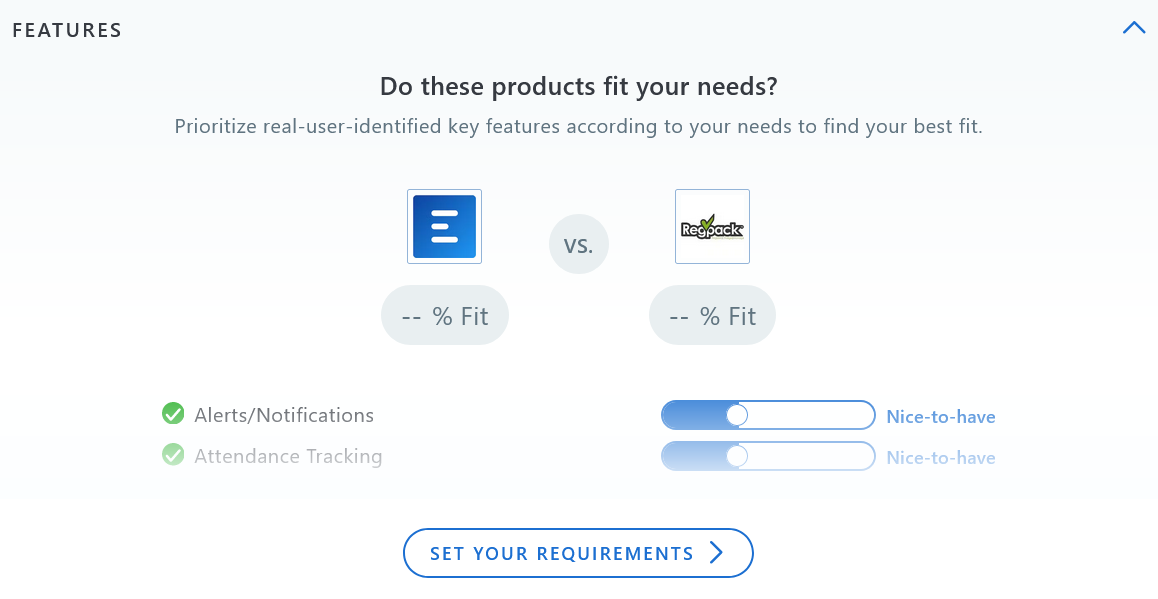1158x599 pixels.
Task: Click the 'vs.' circle badge
Action: point(578,244)
